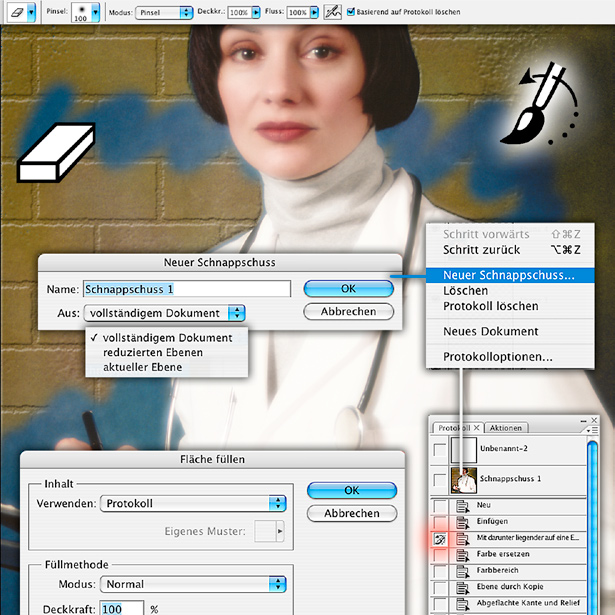Set history brush source box for Farbbereich

(x=440, y=571)
